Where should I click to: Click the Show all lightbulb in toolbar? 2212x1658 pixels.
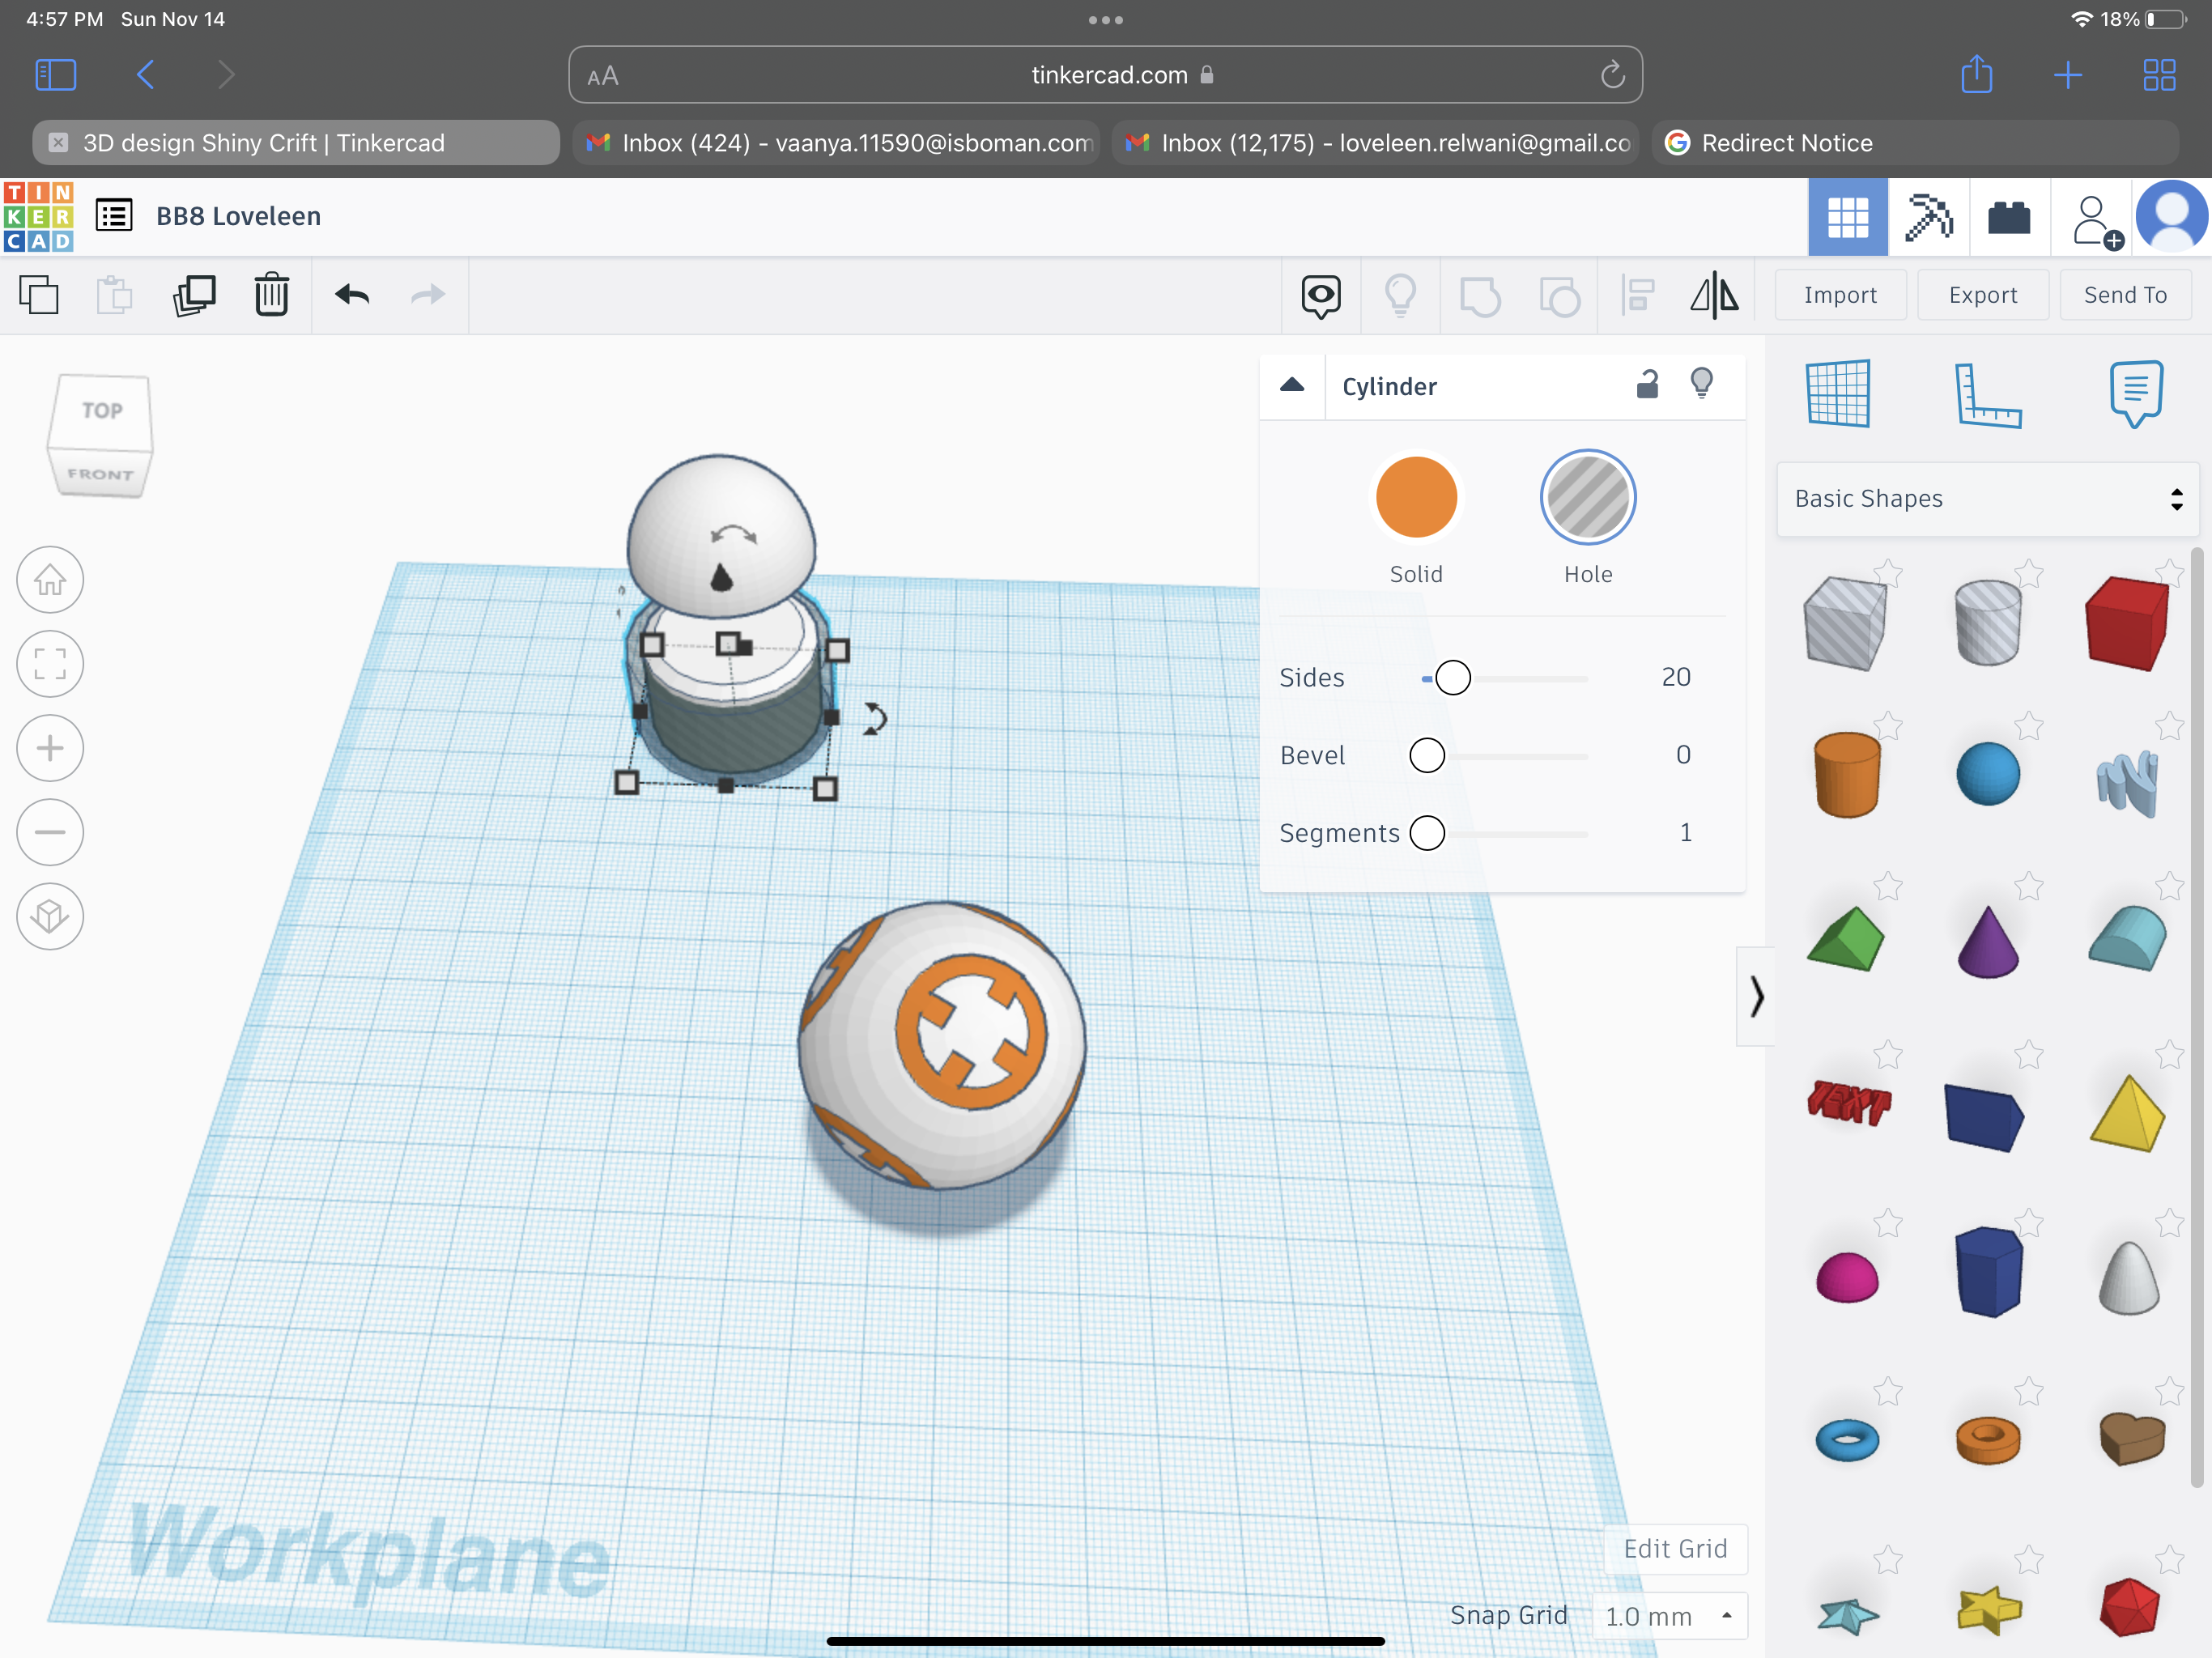(x=1400, y=296)
